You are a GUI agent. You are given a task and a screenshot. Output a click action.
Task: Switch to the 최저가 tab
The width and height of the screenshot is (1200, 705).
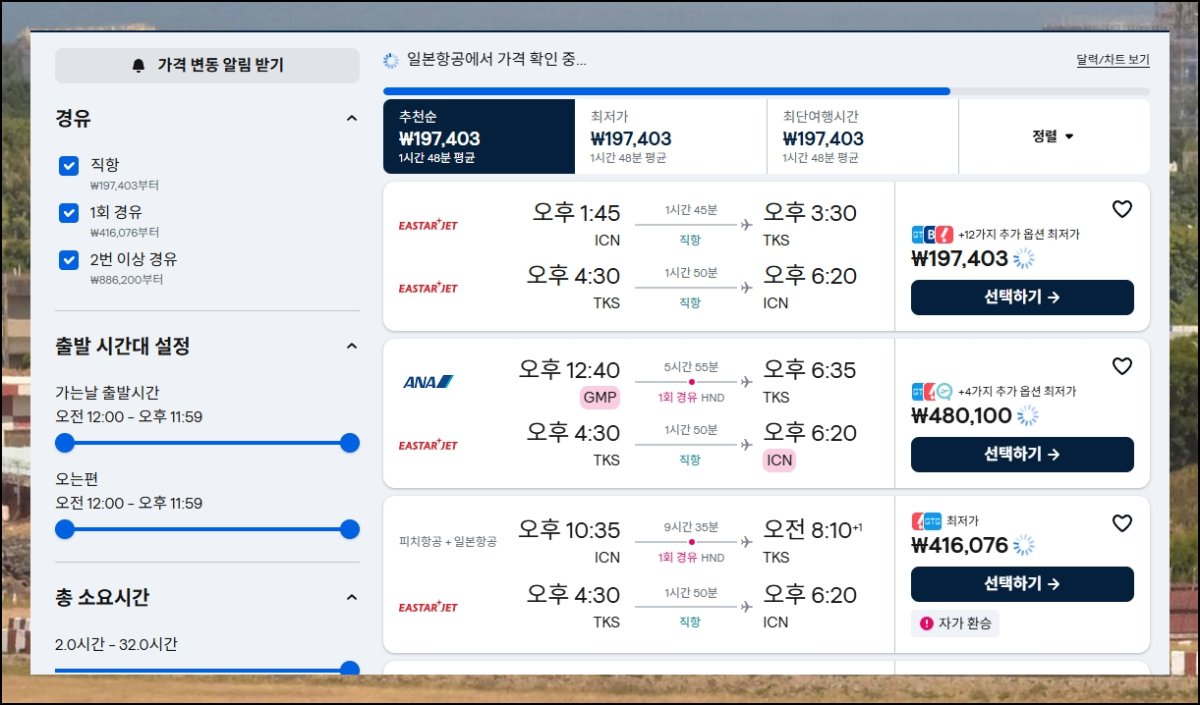[x=671, y=136]
